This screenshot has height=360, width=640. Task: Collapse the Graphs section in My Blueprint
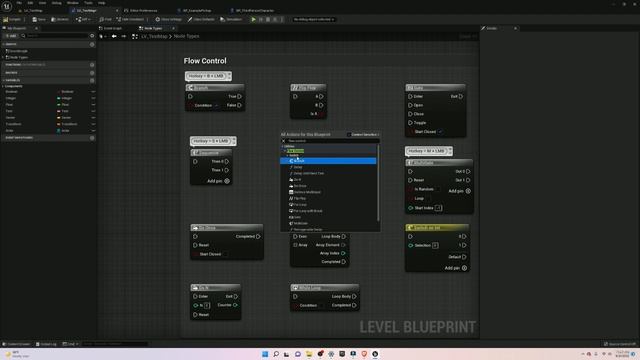coord(3,44)
